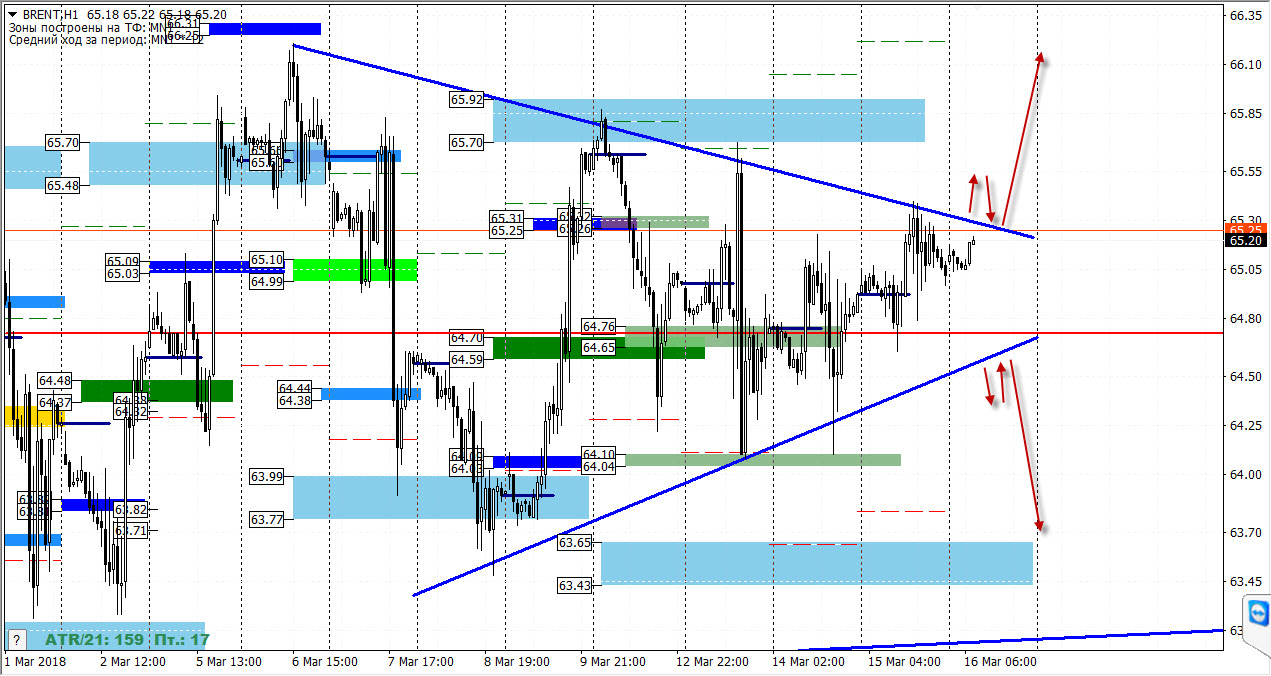Click 66.35 on the price scale

(x=1246, y=16)
